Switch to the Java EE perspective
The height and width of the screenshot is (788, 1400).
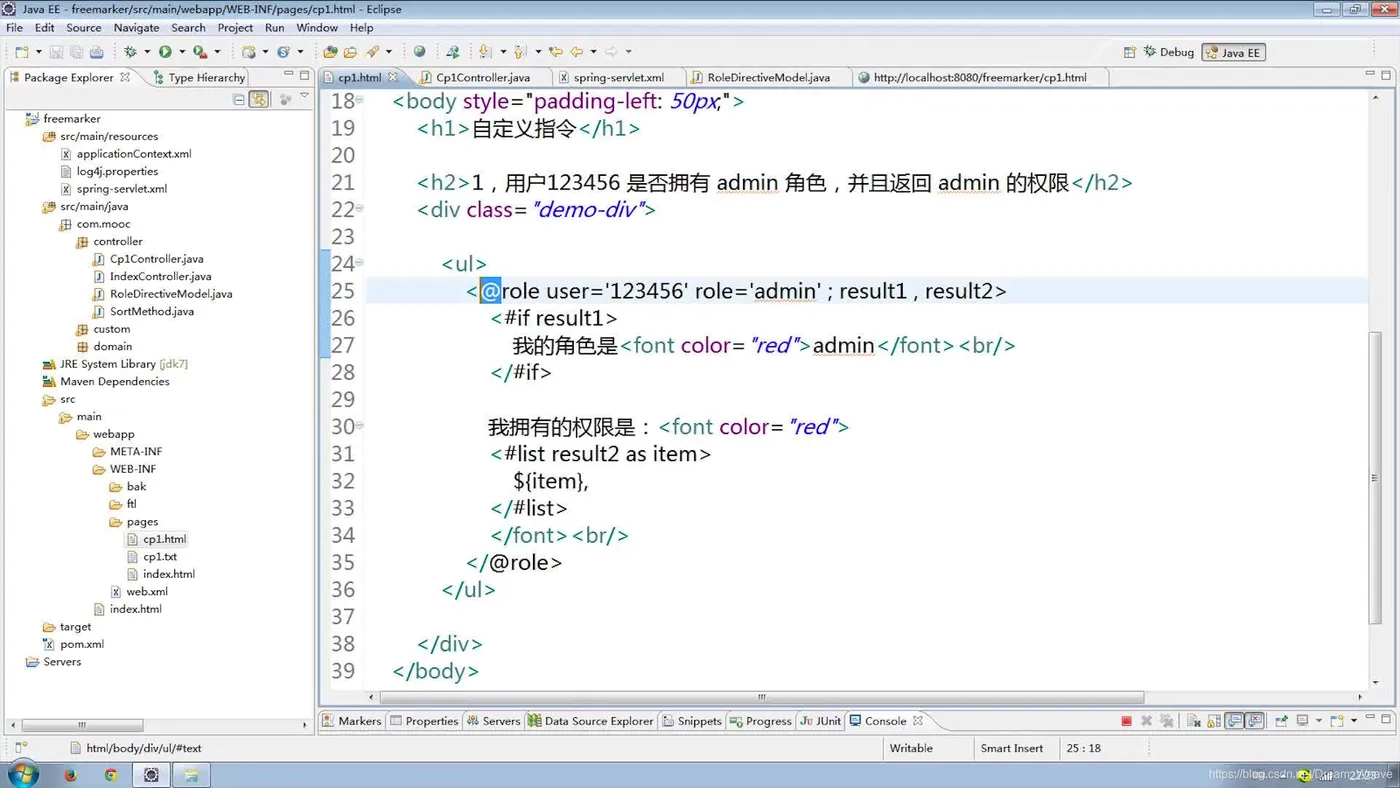1233,52
